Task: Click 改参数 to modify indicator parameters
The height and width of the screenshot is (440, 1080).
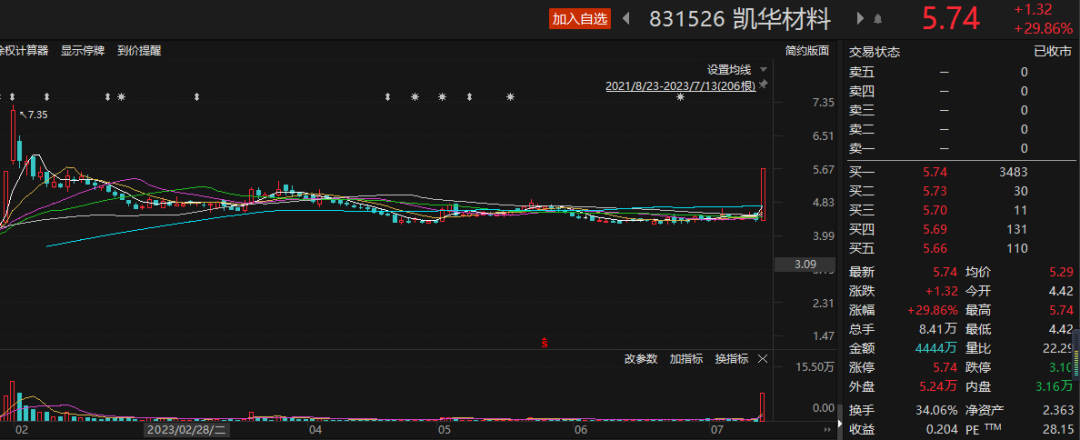Action: pyautogui.click(x=641, y=359)
